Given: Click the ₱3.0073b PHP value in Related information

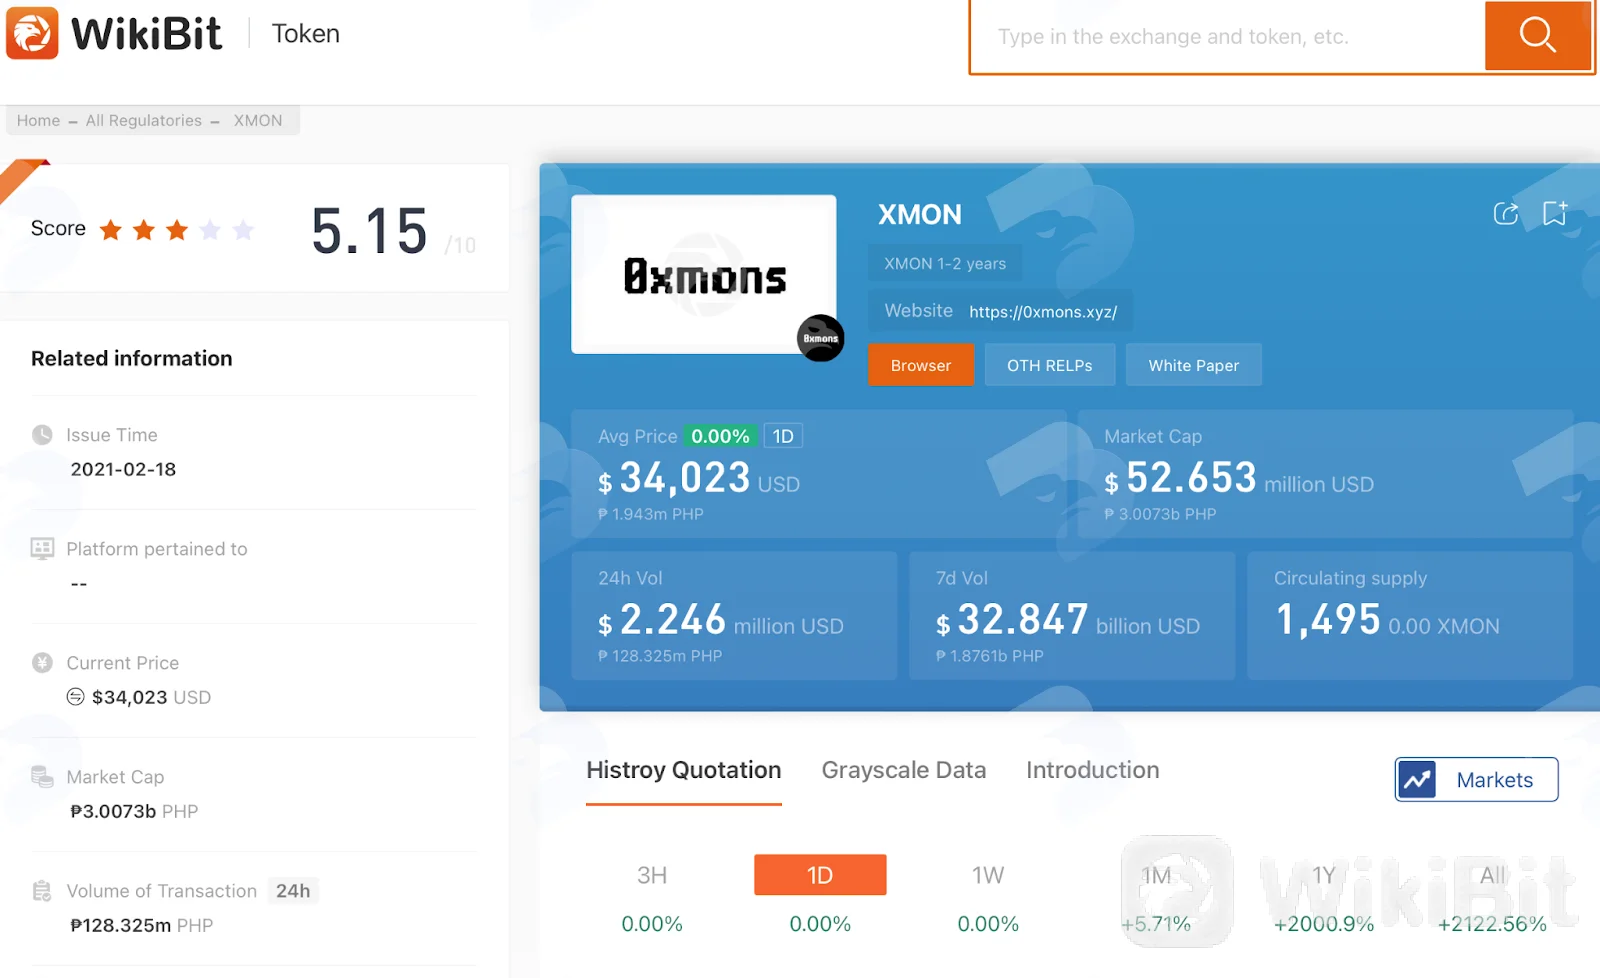Looking at the screenshot, I should pyautogui.click(x=134, y=811).
